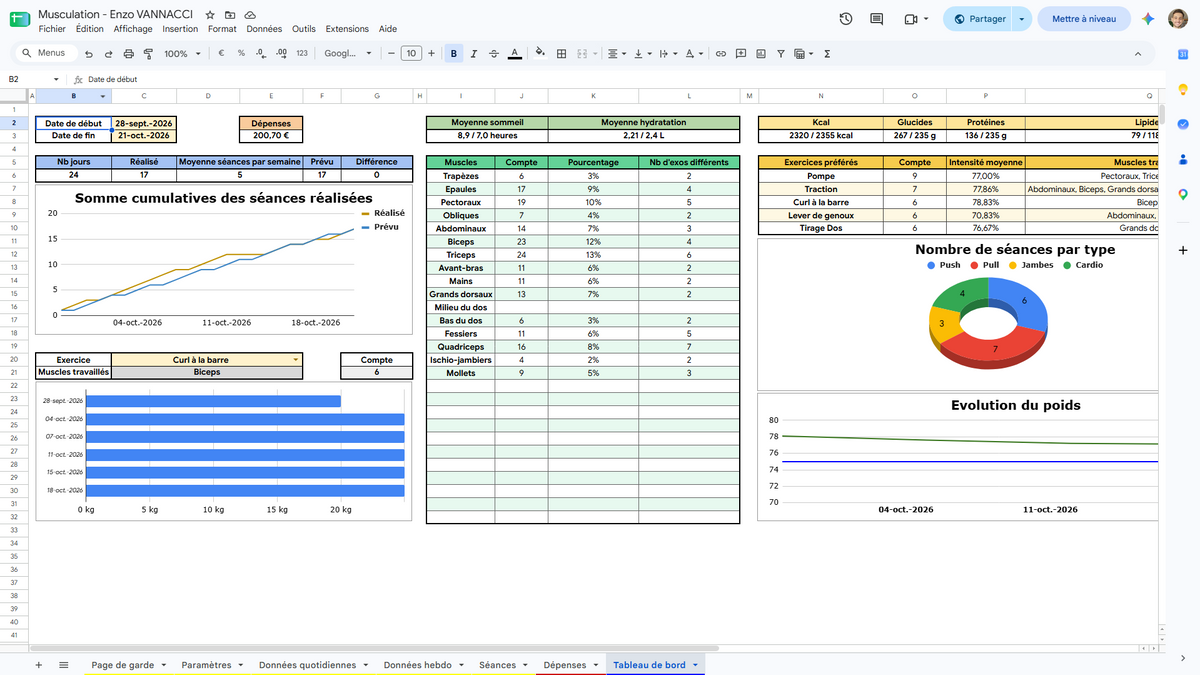The height and width of the screenshot is (675, 1200).
Task: Open the text color picker
Action: [514, 54]
